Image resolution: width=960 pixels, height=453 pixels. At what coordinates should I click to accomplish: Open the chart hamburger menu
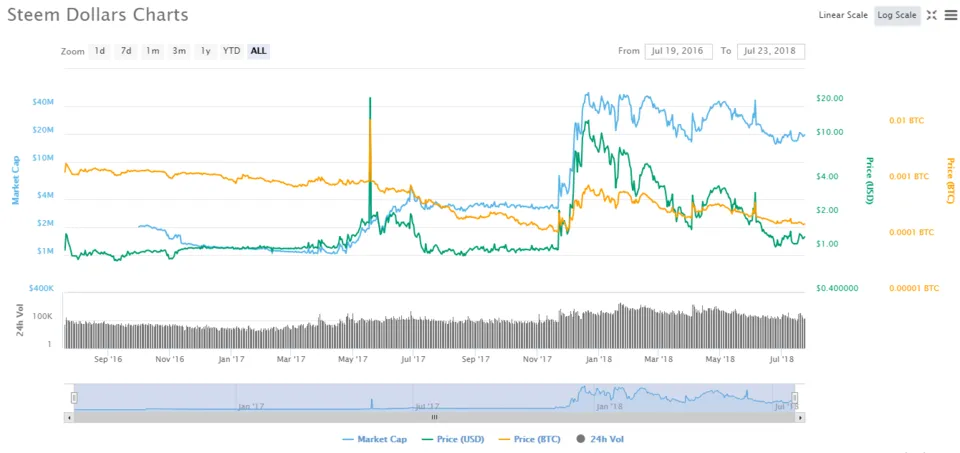pyautogui.click(x=950, y=15)
